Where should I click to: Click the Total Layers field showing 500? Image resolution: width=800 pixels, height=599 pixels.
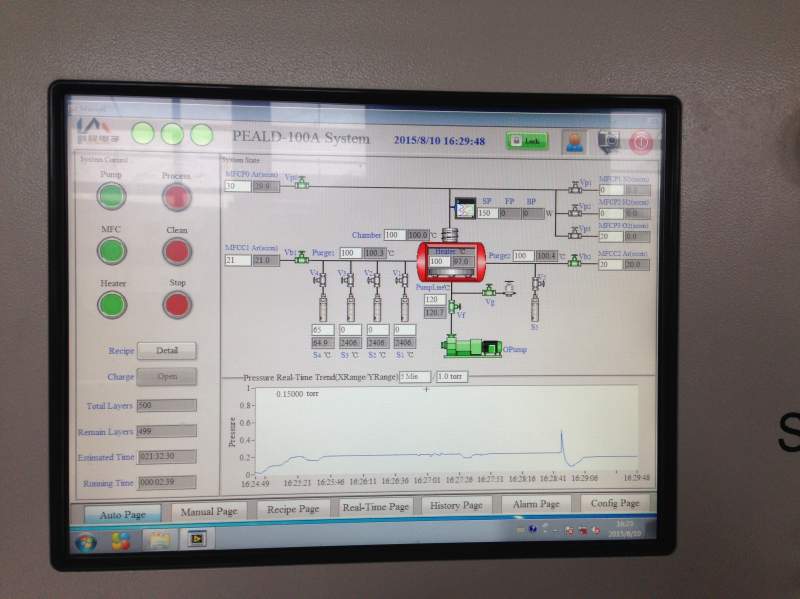(167, 405)
